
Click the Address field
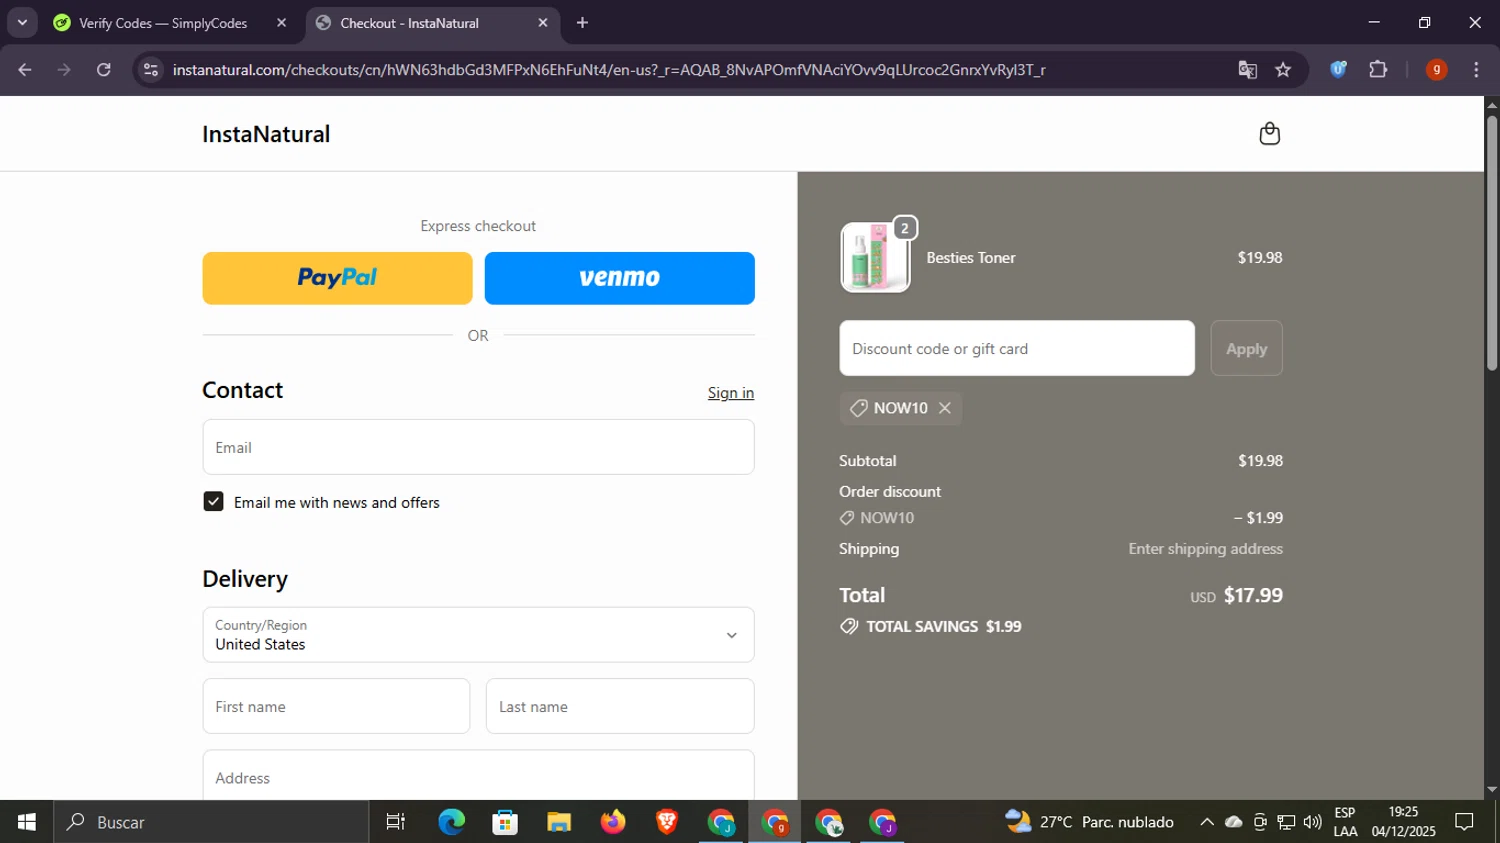(x=478, y=775)
